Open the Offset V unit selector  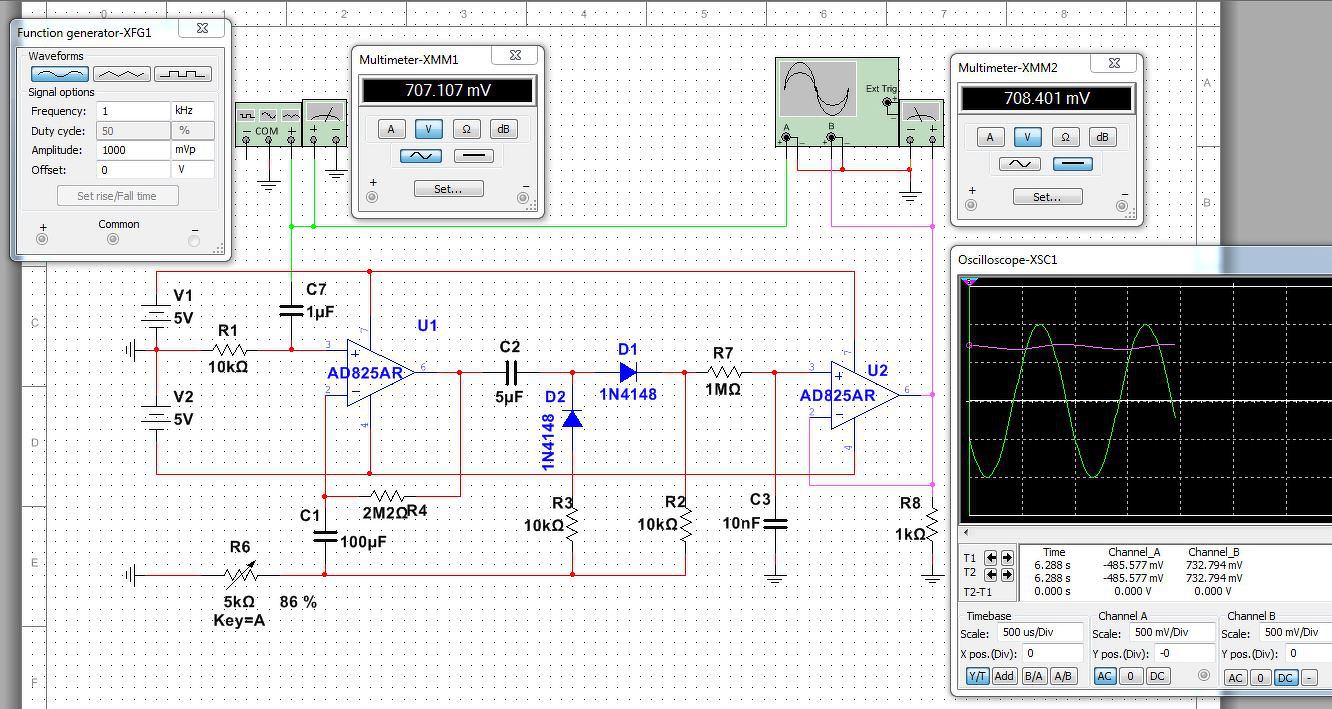194,170
